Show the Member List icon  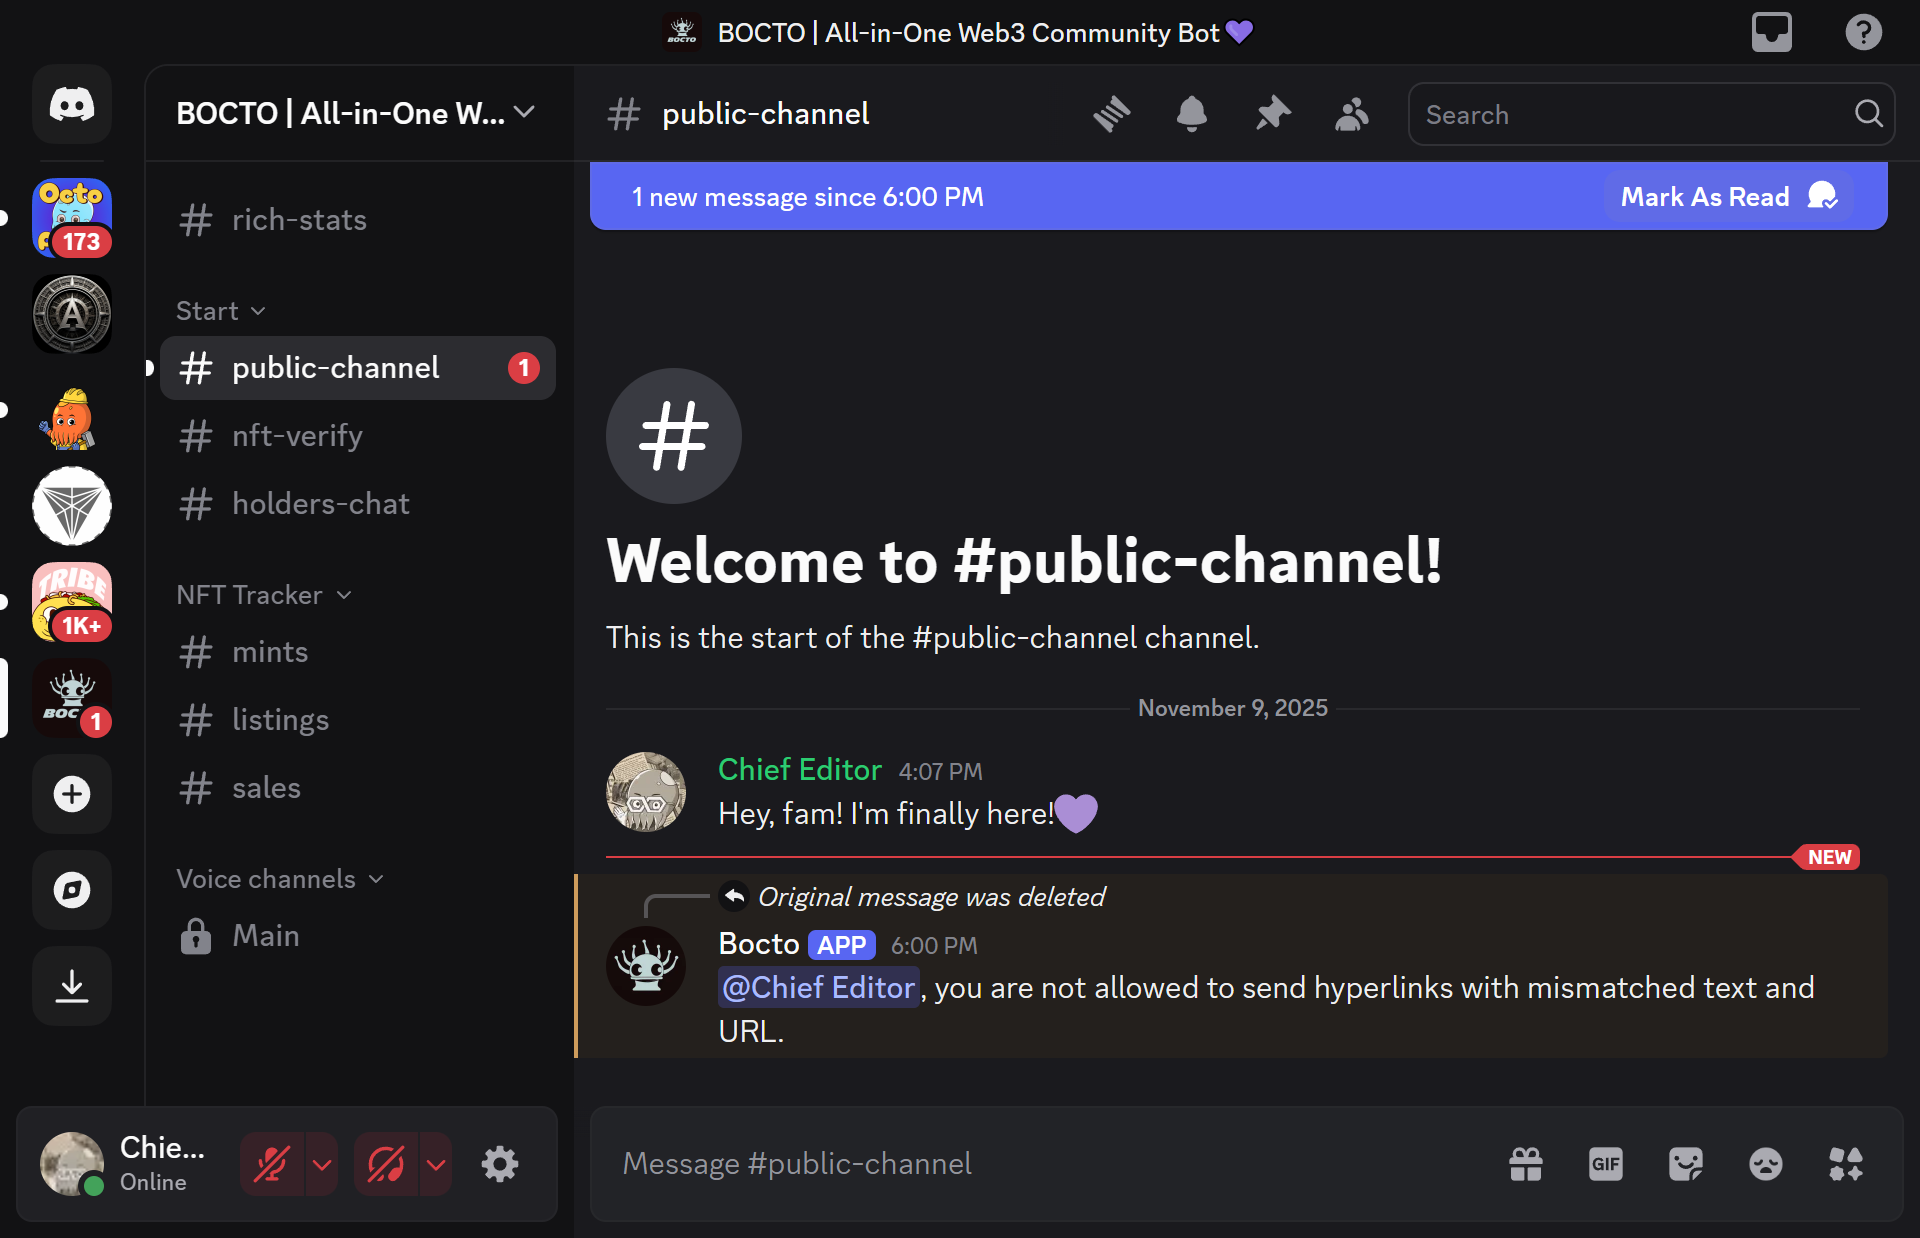click(x=1351, y=114)
